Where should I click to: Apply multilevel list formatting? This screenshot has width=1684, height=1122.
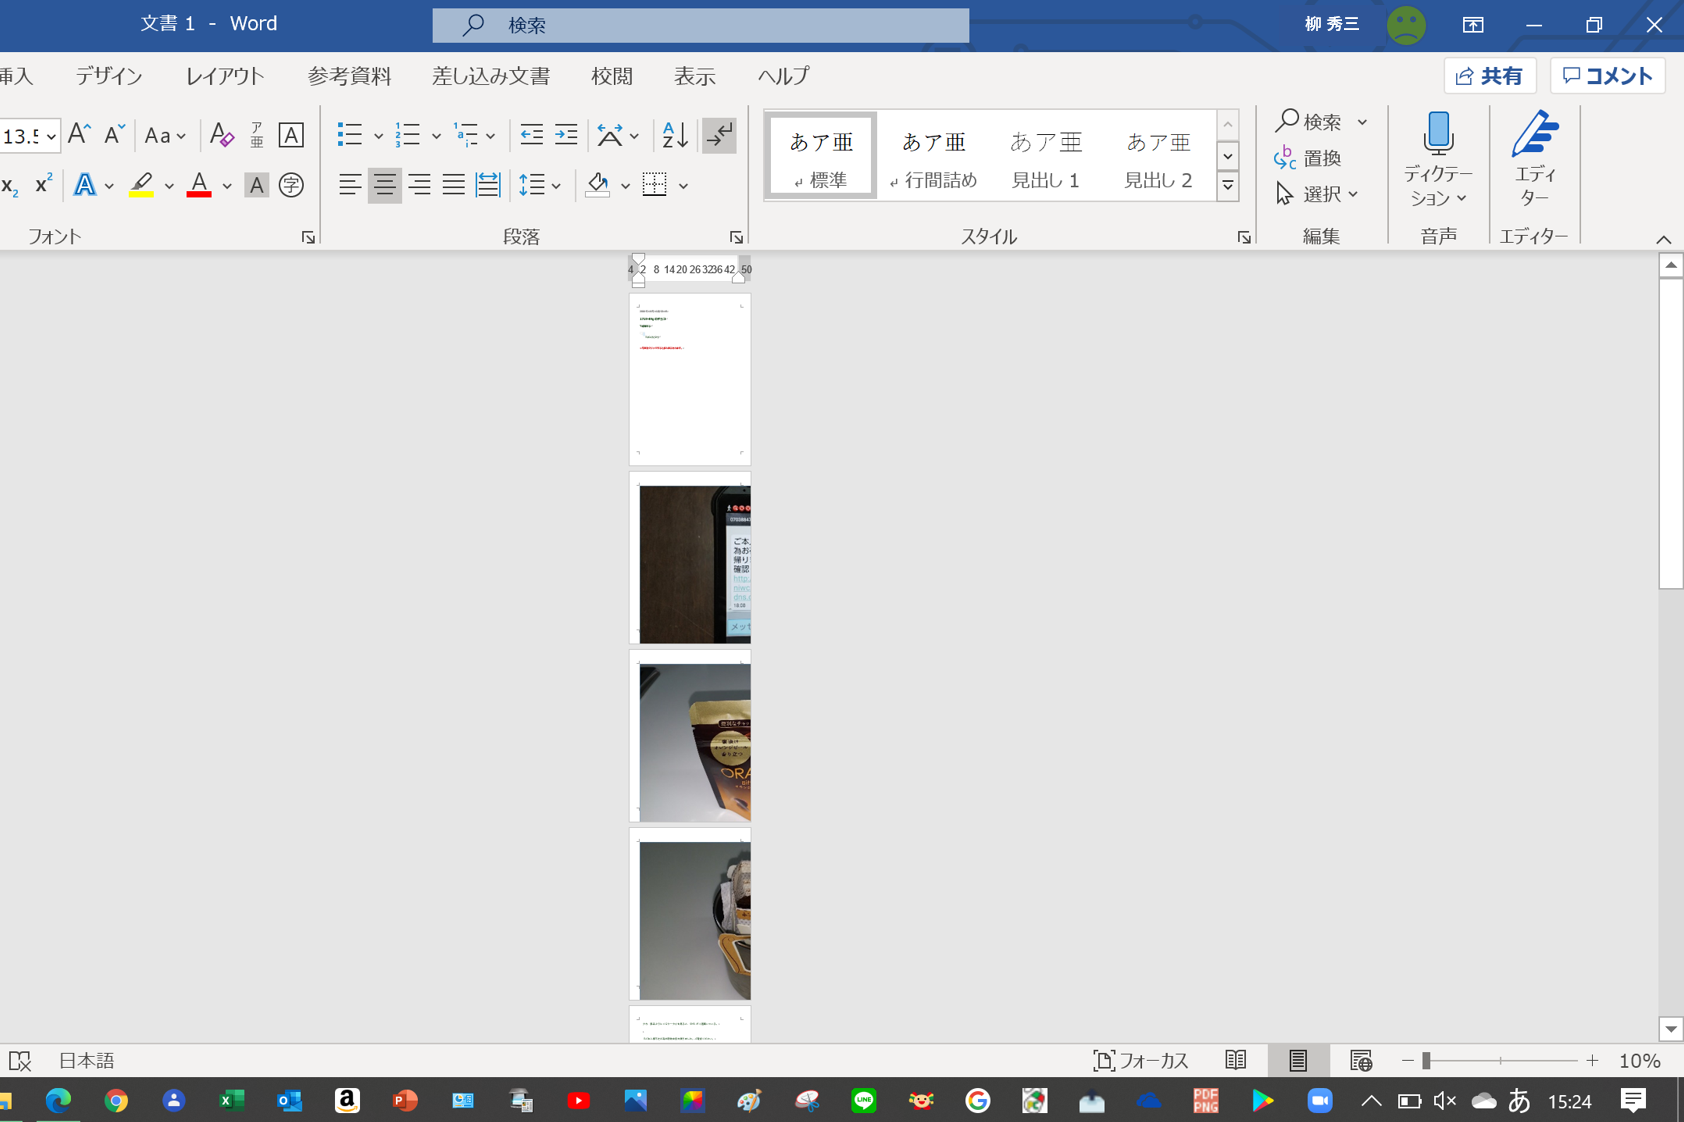466,135
